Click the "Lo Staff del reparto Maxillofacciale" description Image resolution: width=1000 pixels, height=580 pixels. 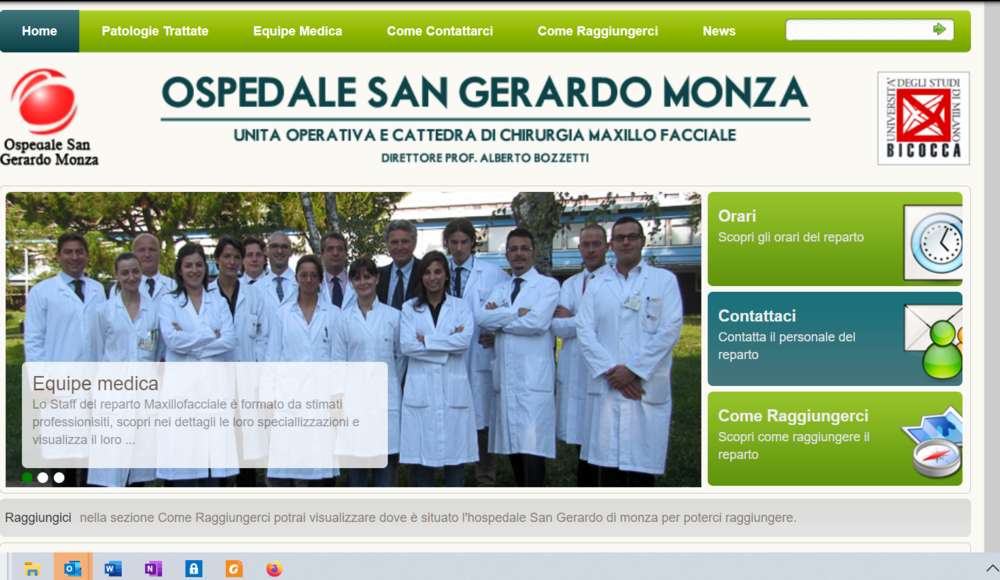tap(196, 422)
